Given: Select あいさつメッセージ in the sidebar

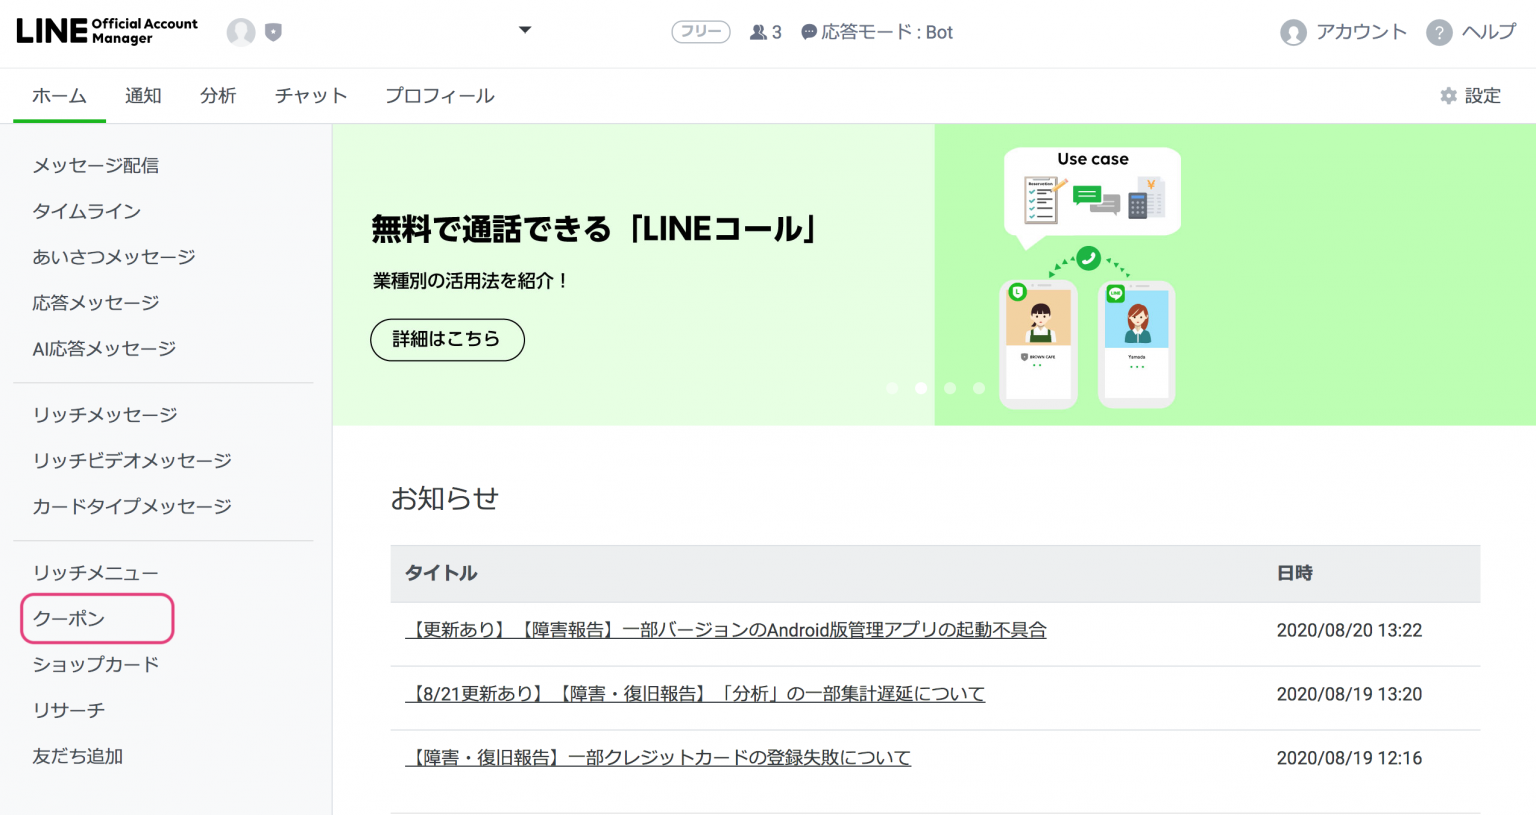Looking at the screenshot, I should [x=114, y=258].
